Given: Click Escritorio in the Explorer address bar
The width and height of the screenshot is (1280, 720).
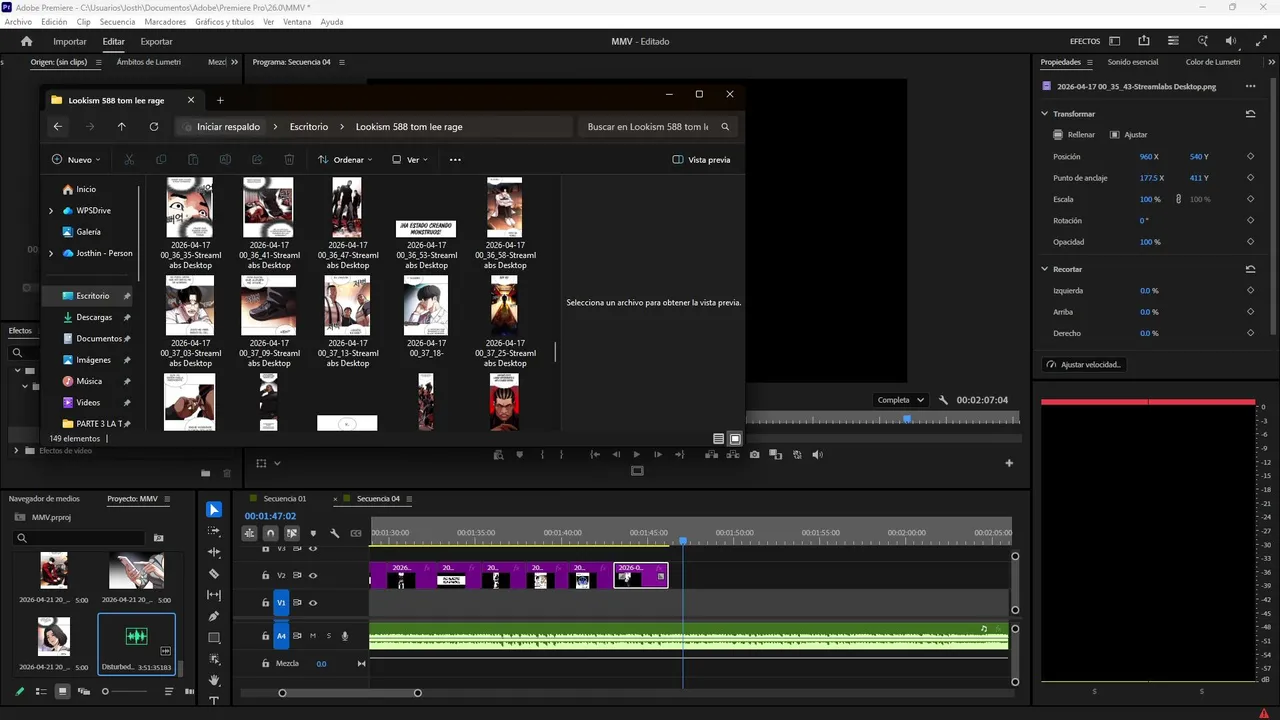Looking at the screenshot, I should [309, 127].
